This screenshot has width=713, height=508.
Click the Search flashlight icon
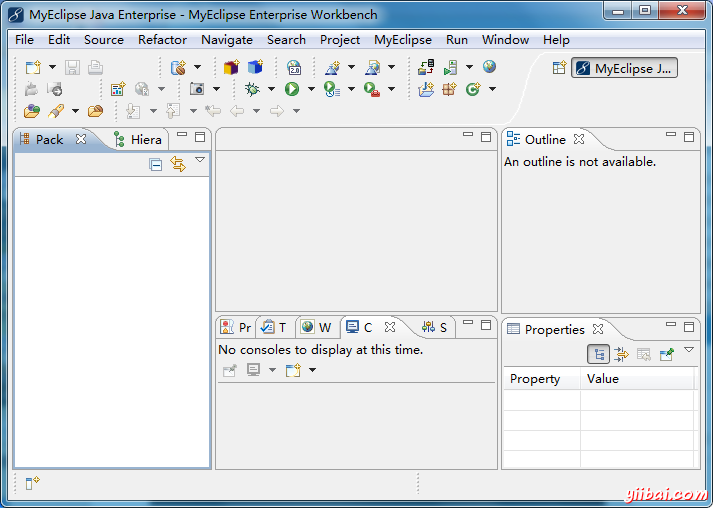point(56,111)
